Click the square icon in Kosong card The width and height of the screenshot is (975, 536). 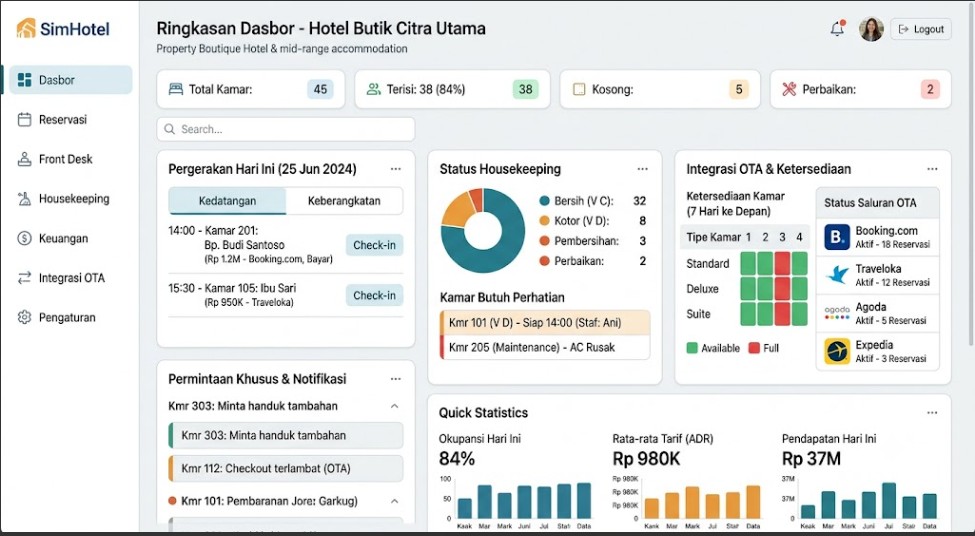(x=579, y=90)
